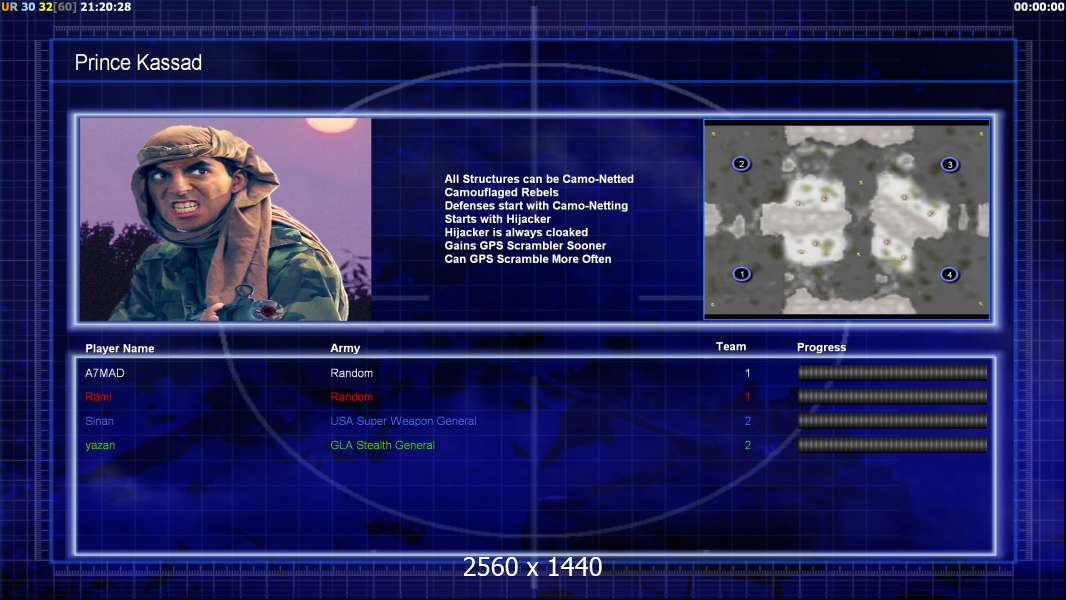Click the UR 30 32 fps overlay
Image resolution: width=1066 pixels, height=600 pixels.
pyautogui.click(x=39, y=7)
